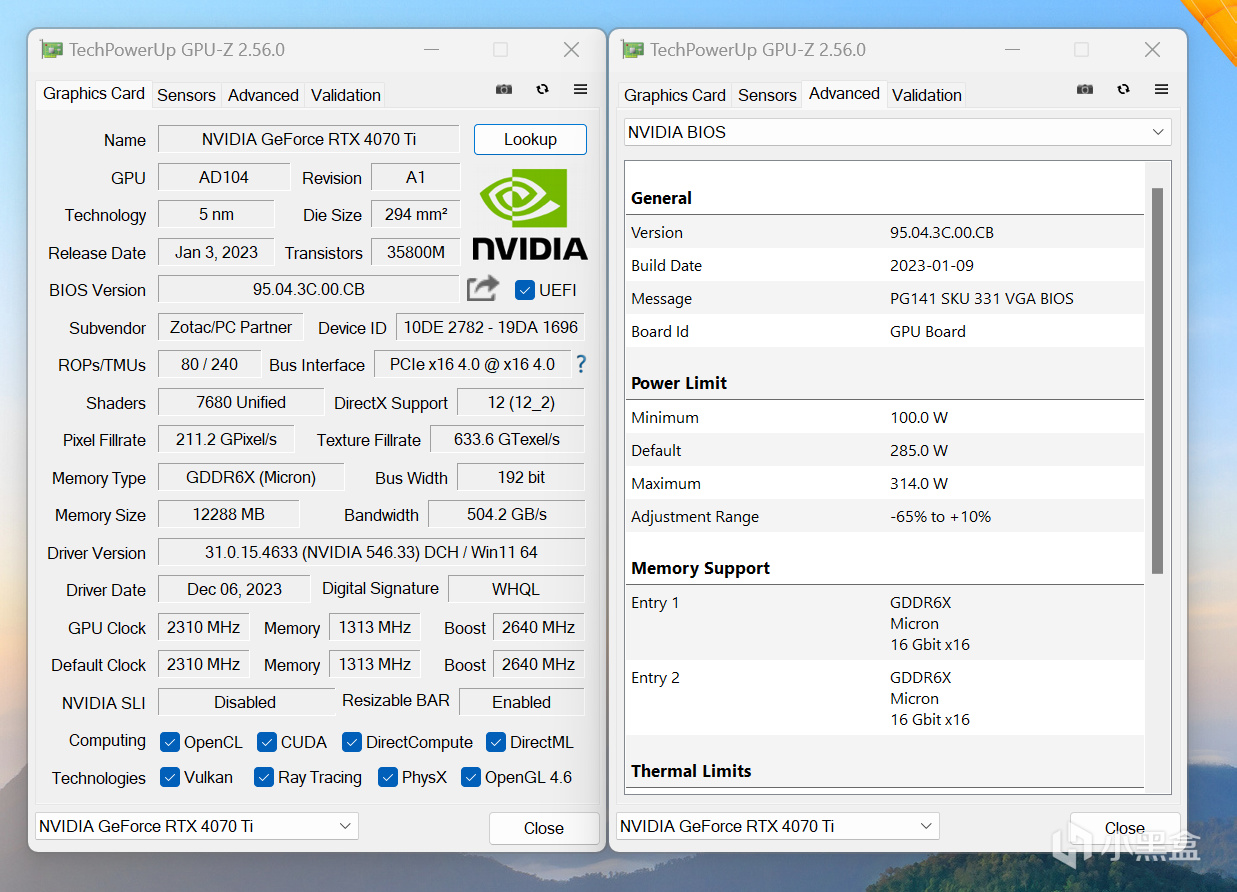Click the Lookup button
This screenshot has height=892, width=1237.
click(x=530, y=139)
